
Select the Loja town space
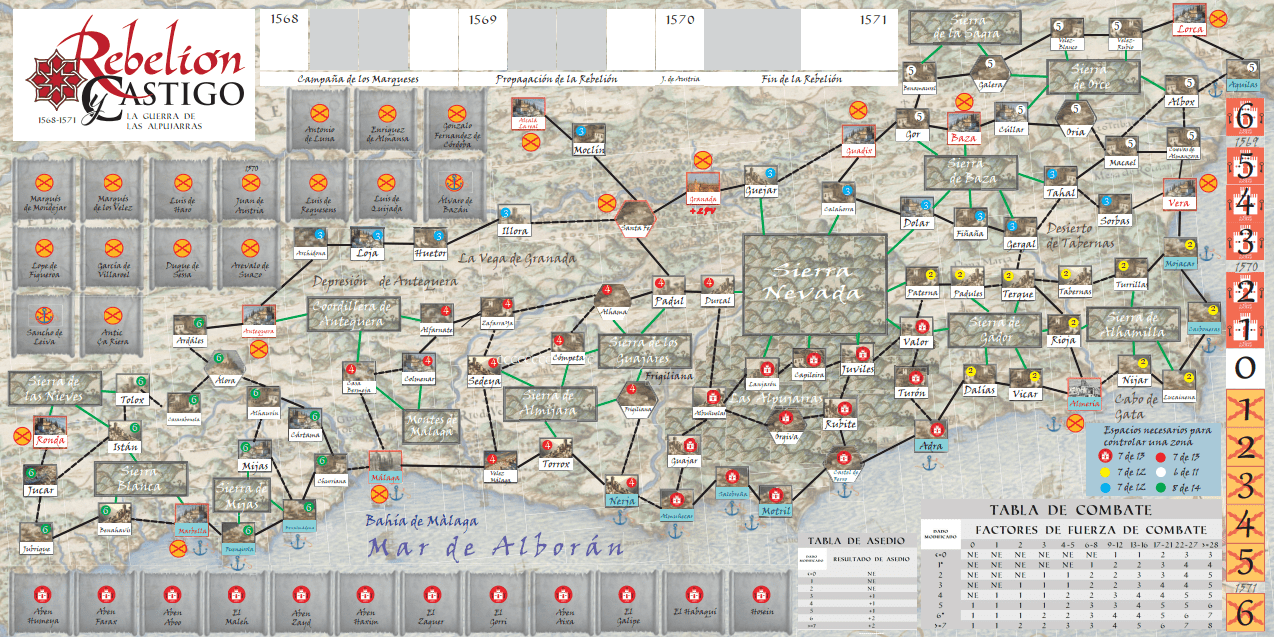pos(367,239)
